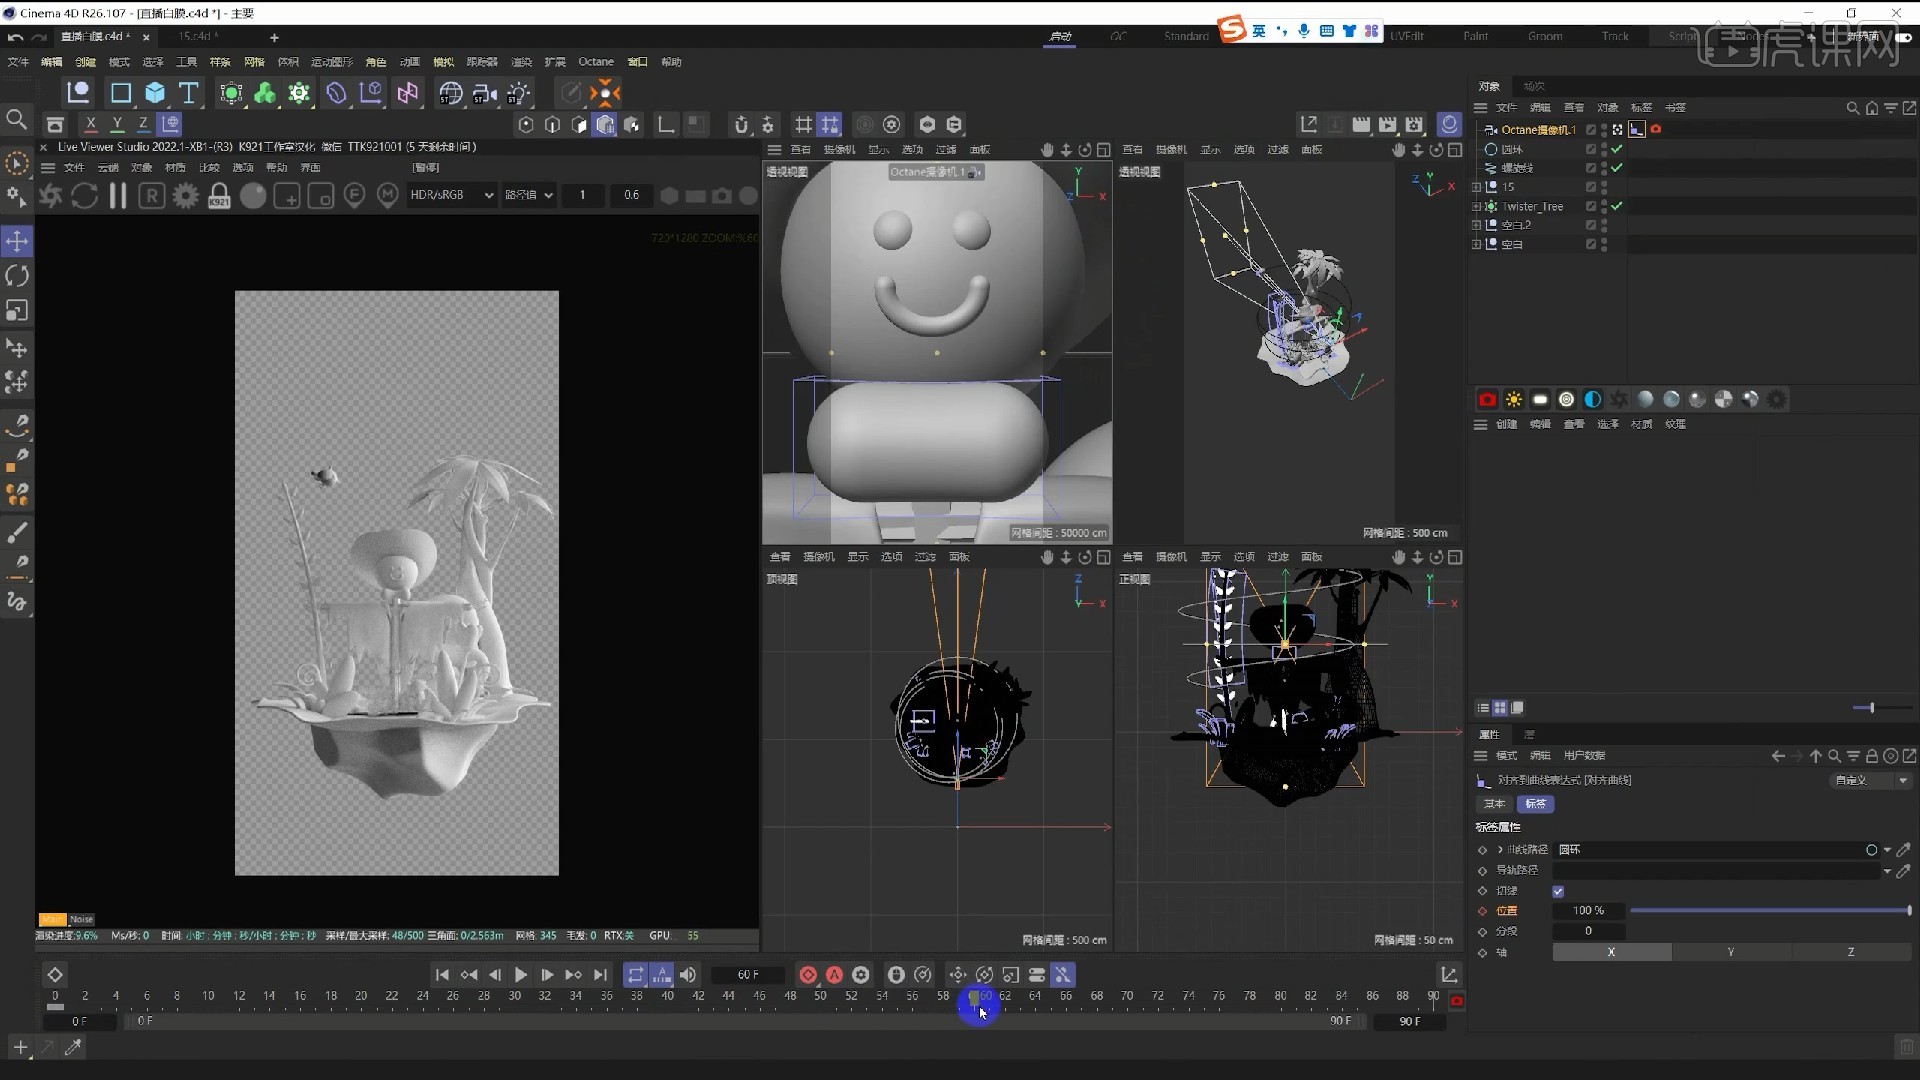Adjust the 位置 100% slider in attributes
This screenshot has width=1920, height=1080.
1770,911
